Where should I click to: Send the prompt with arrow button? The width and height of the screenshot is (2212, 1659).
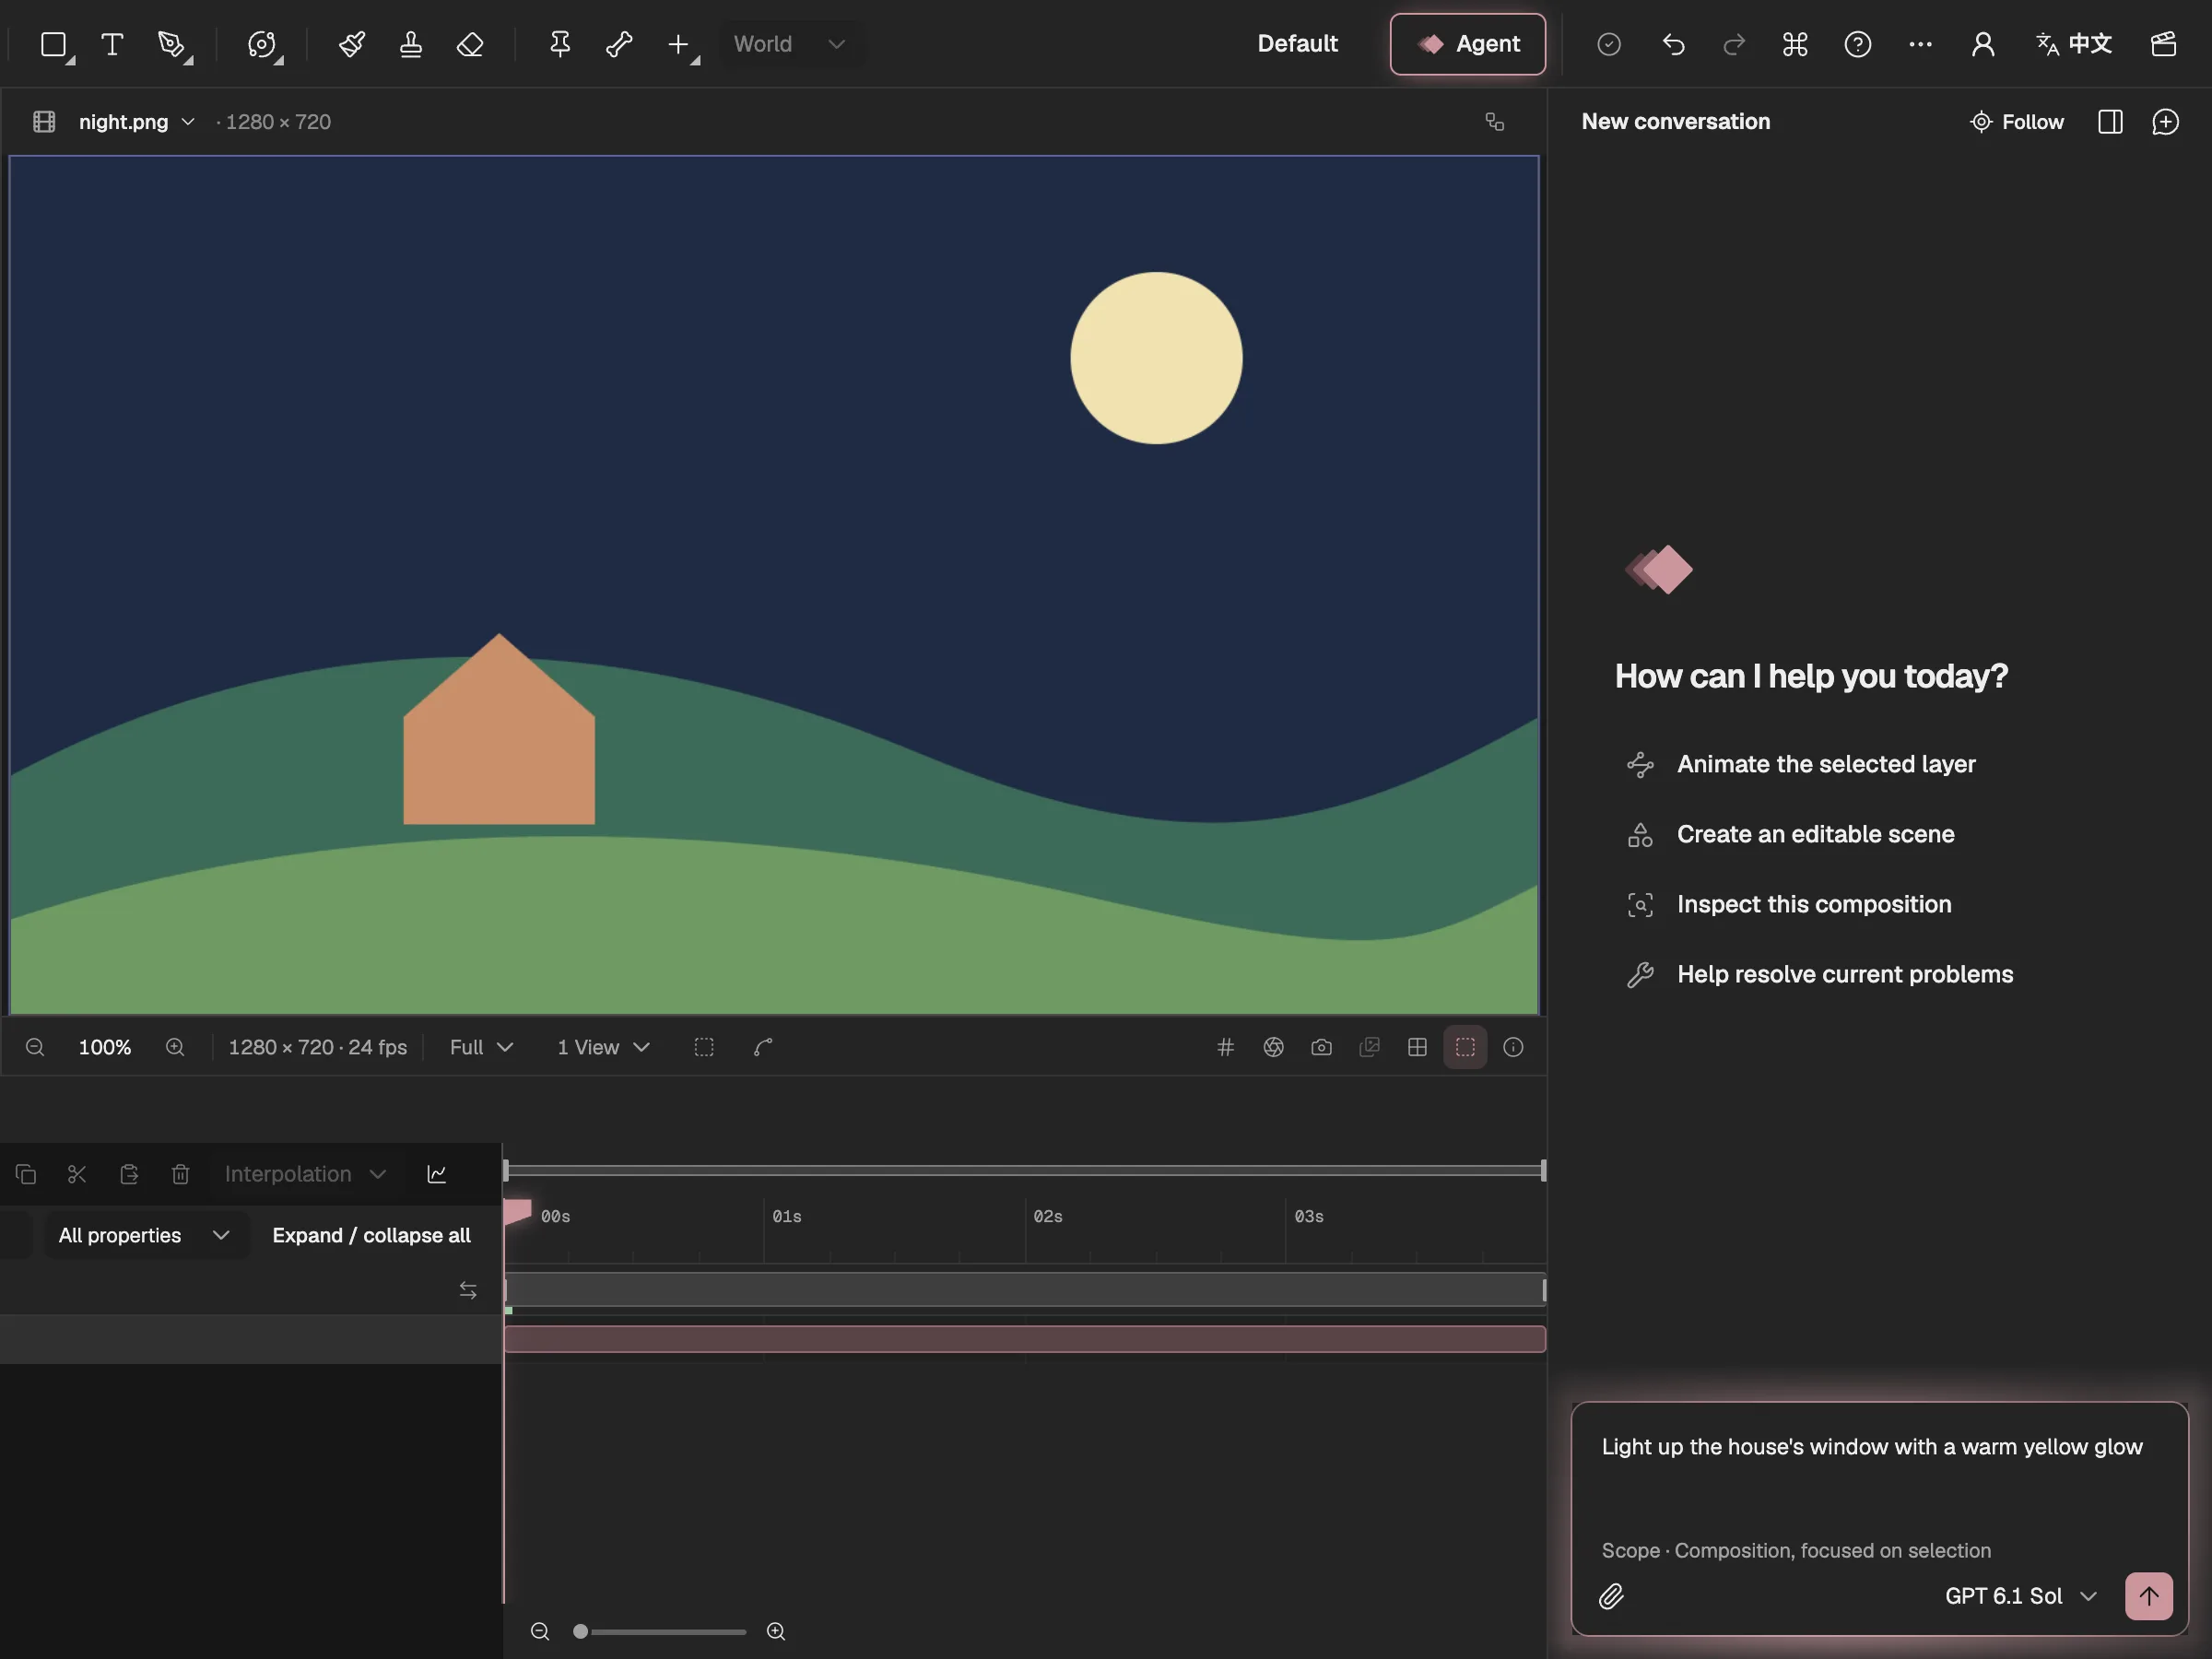pyautogui.click(x=2148, y=1596)
